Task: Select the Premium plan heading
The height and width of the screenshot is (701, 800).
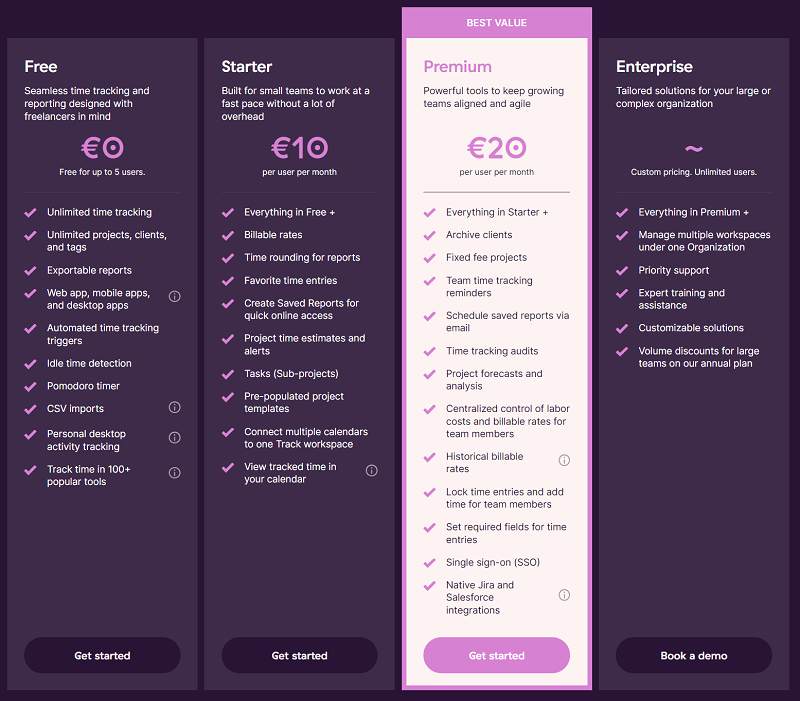Action: pos(457,66)
